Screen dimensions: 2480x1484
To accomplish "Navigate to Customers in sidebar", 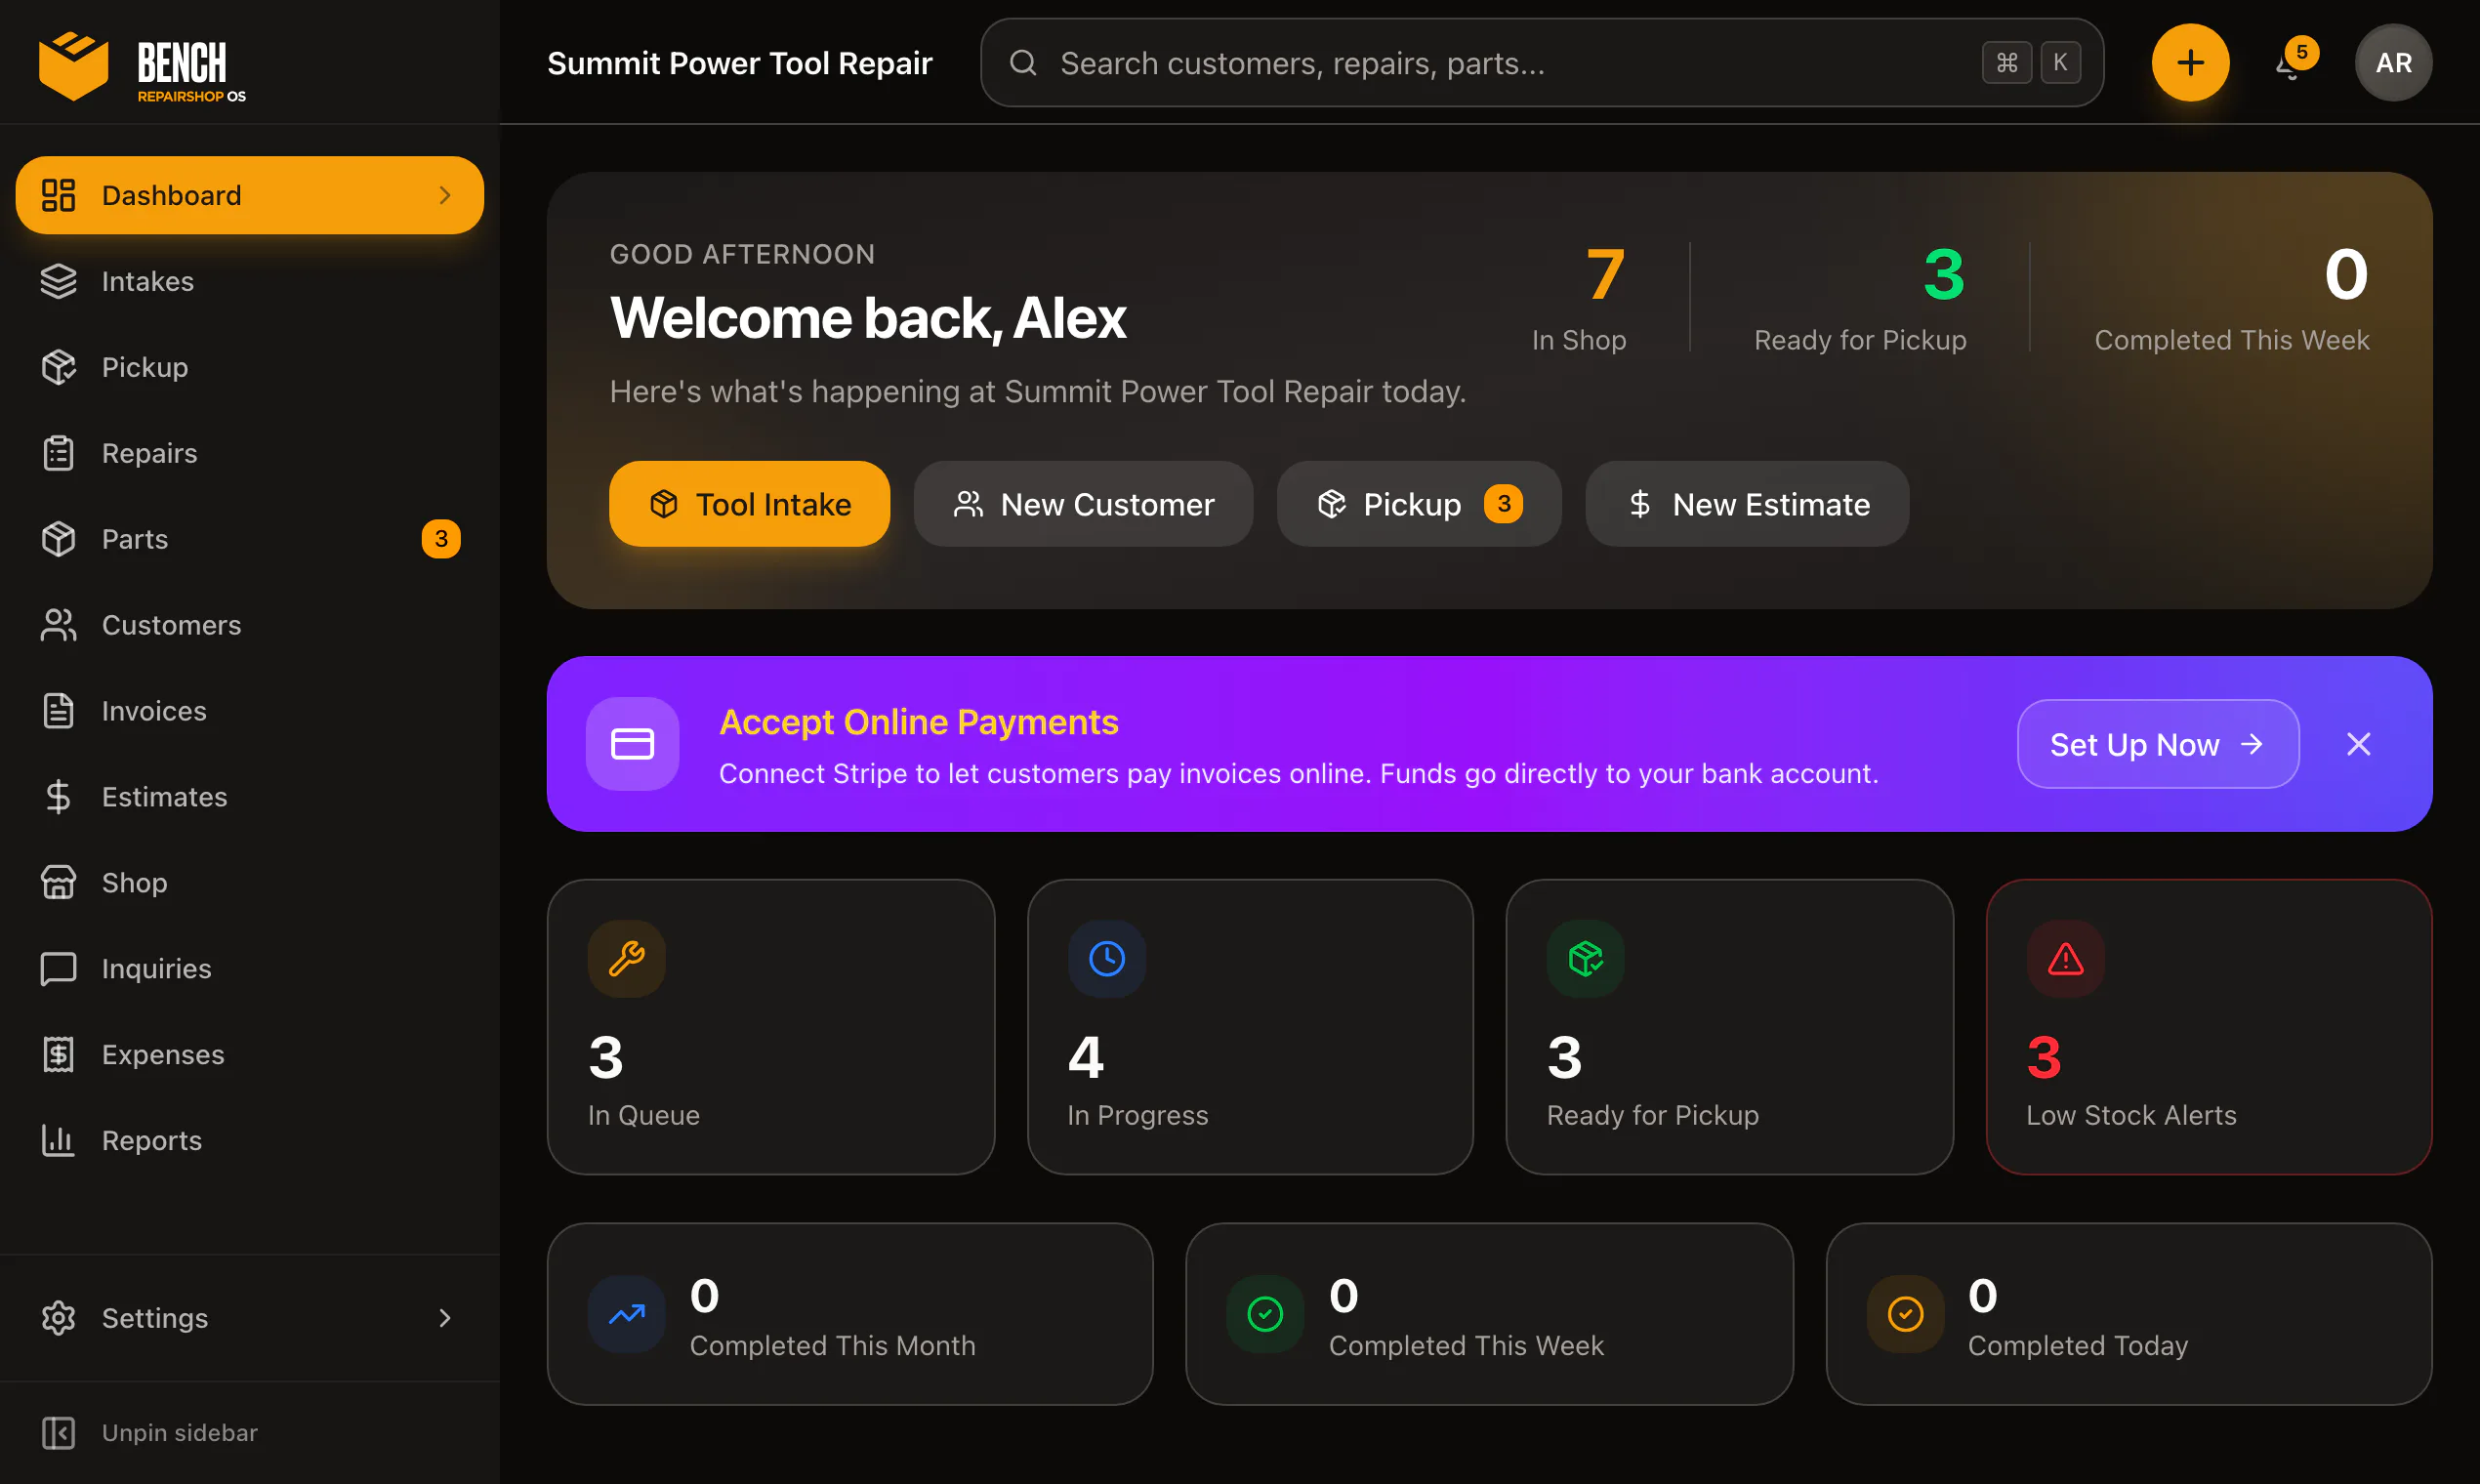I will pyautogui.click(x=250, y=625).
